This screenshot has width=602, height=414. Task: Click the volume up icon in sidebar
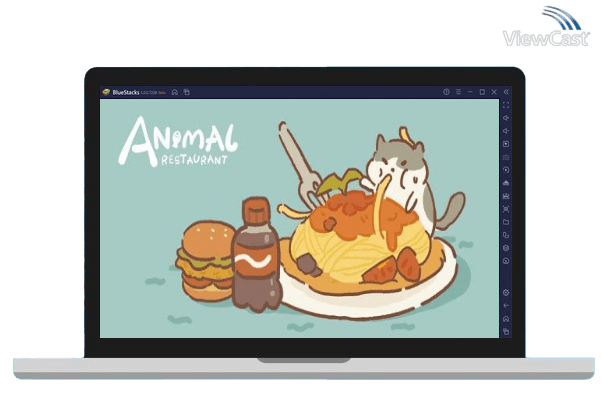pos(506,118)
